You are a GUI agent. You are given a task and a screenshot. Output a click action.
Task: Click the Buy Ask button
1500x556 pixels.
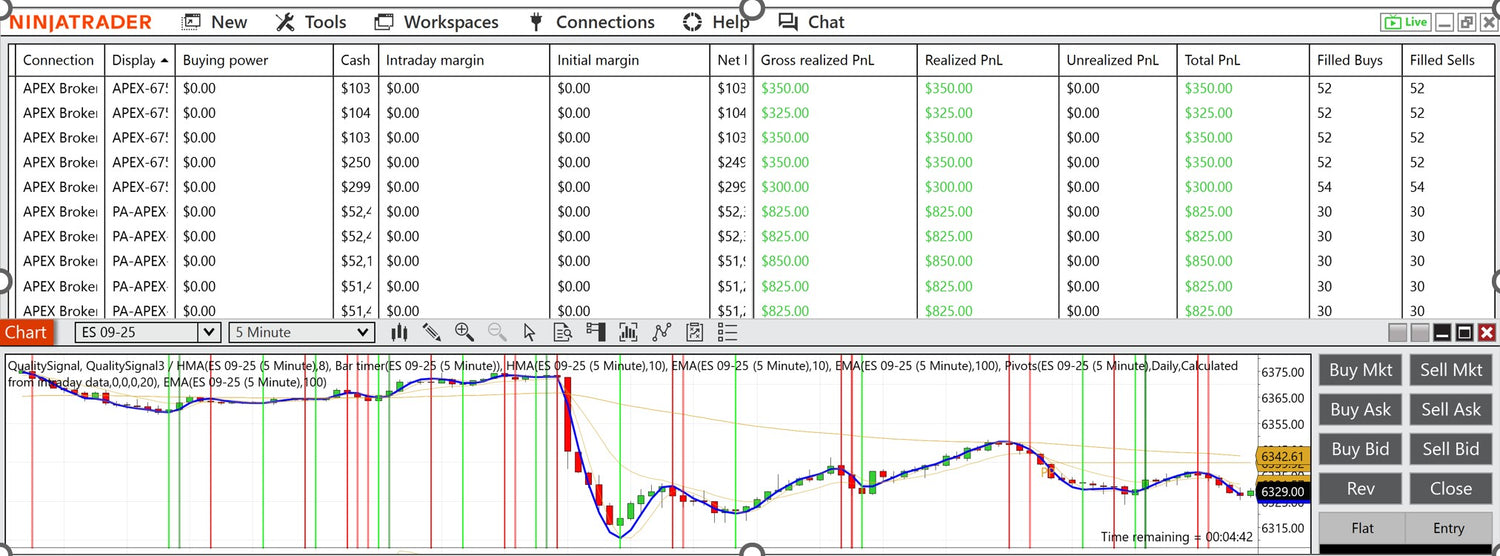1360,410
